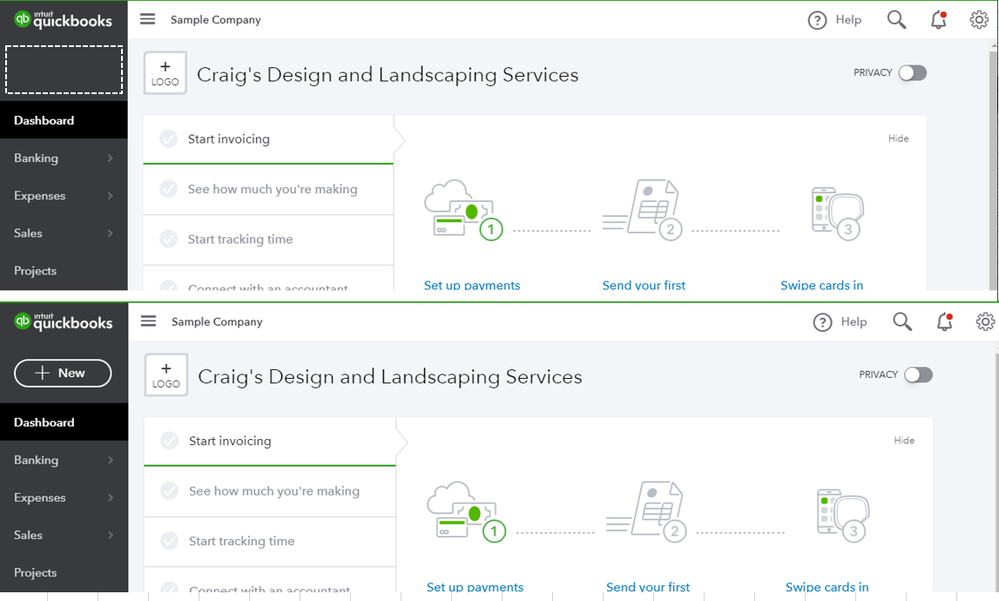The width and height of the screenshot is (999, 601).
Task: Select Banking label in bottom screenshot sidebar
Action: coord(36,460)
